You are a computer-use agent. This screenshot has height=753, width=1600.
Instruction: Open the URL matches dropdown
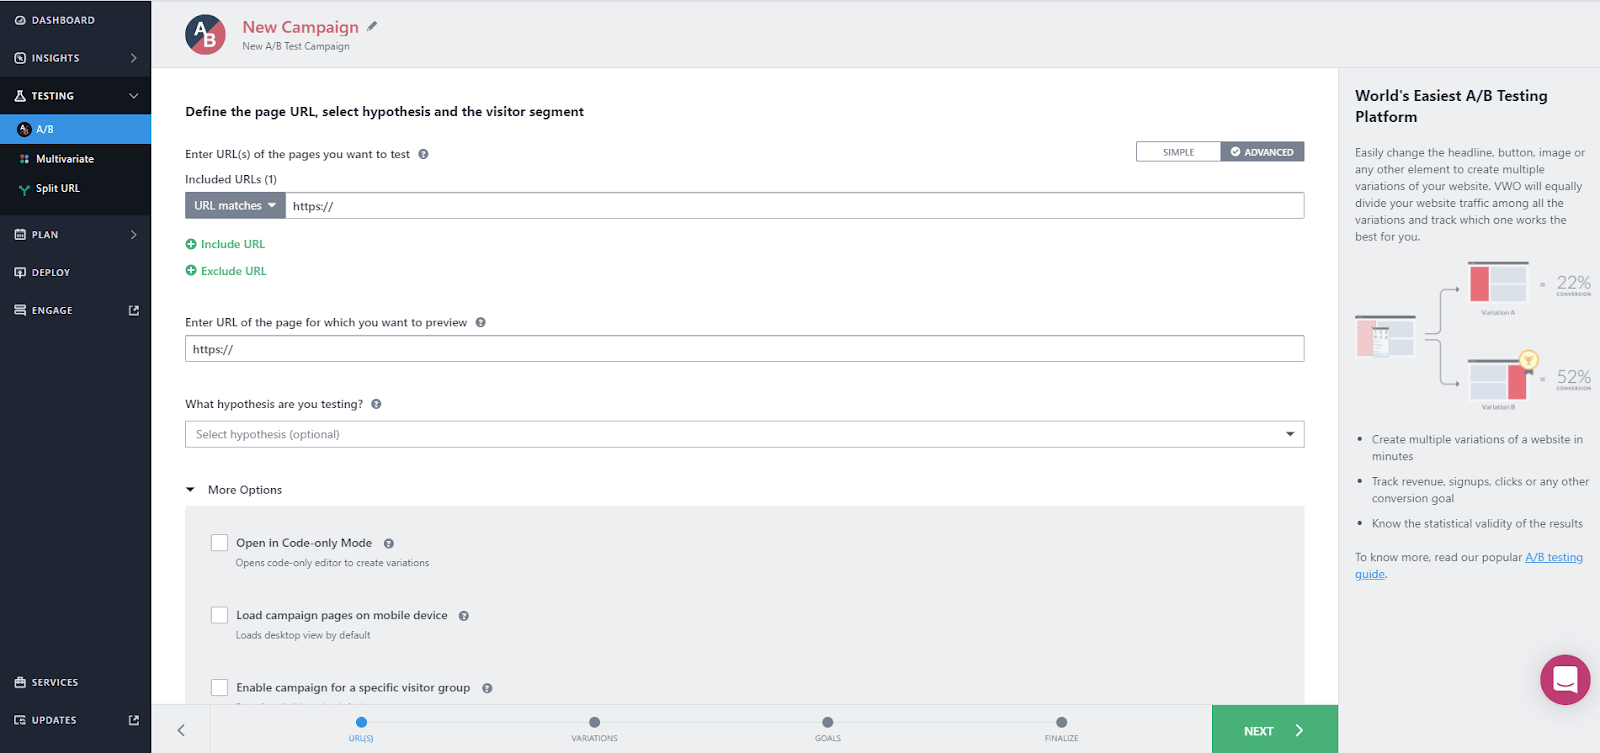click(x=235, y=206)
